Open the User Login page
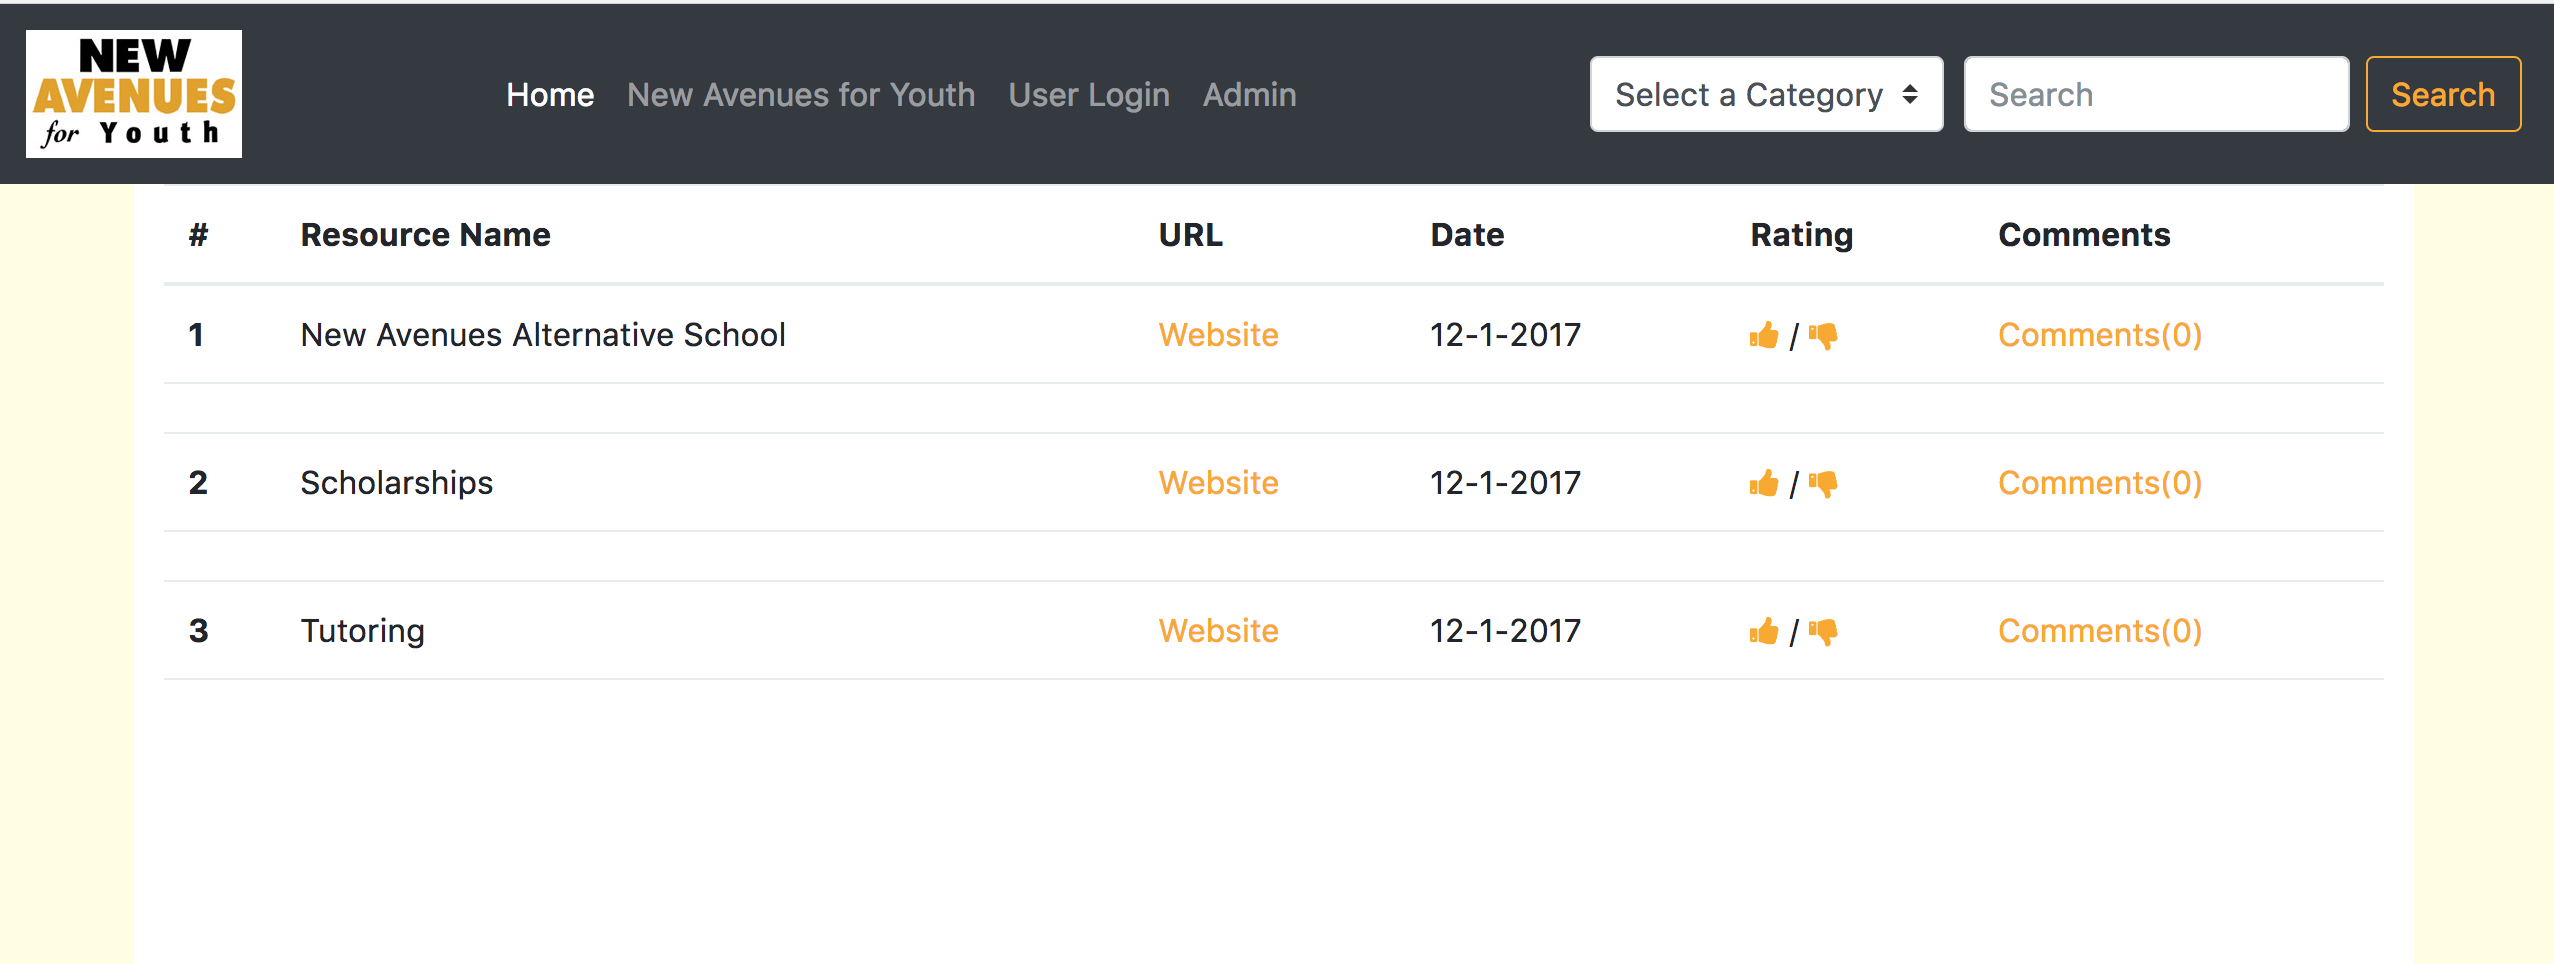 coord(1089,95)
